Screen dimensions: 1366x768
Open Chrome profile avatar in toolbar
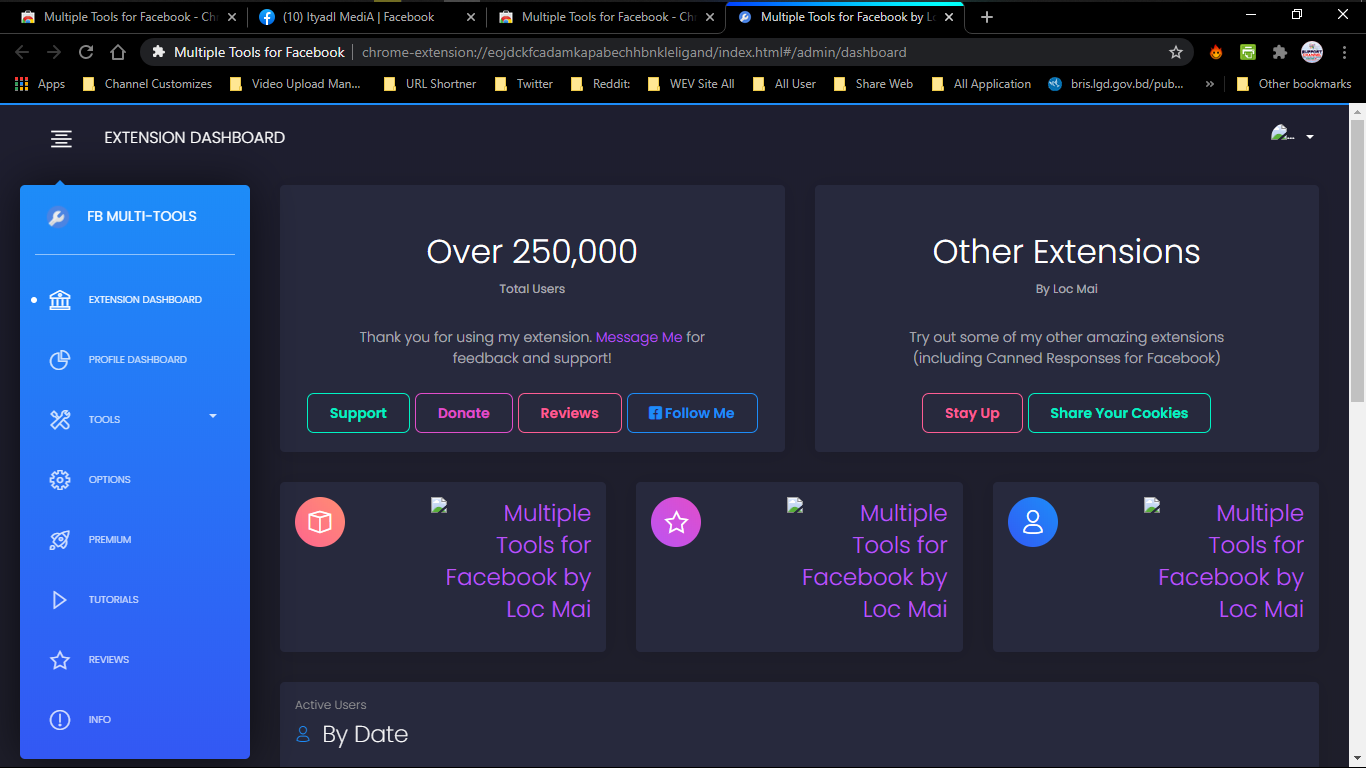tap(1312, 52)
